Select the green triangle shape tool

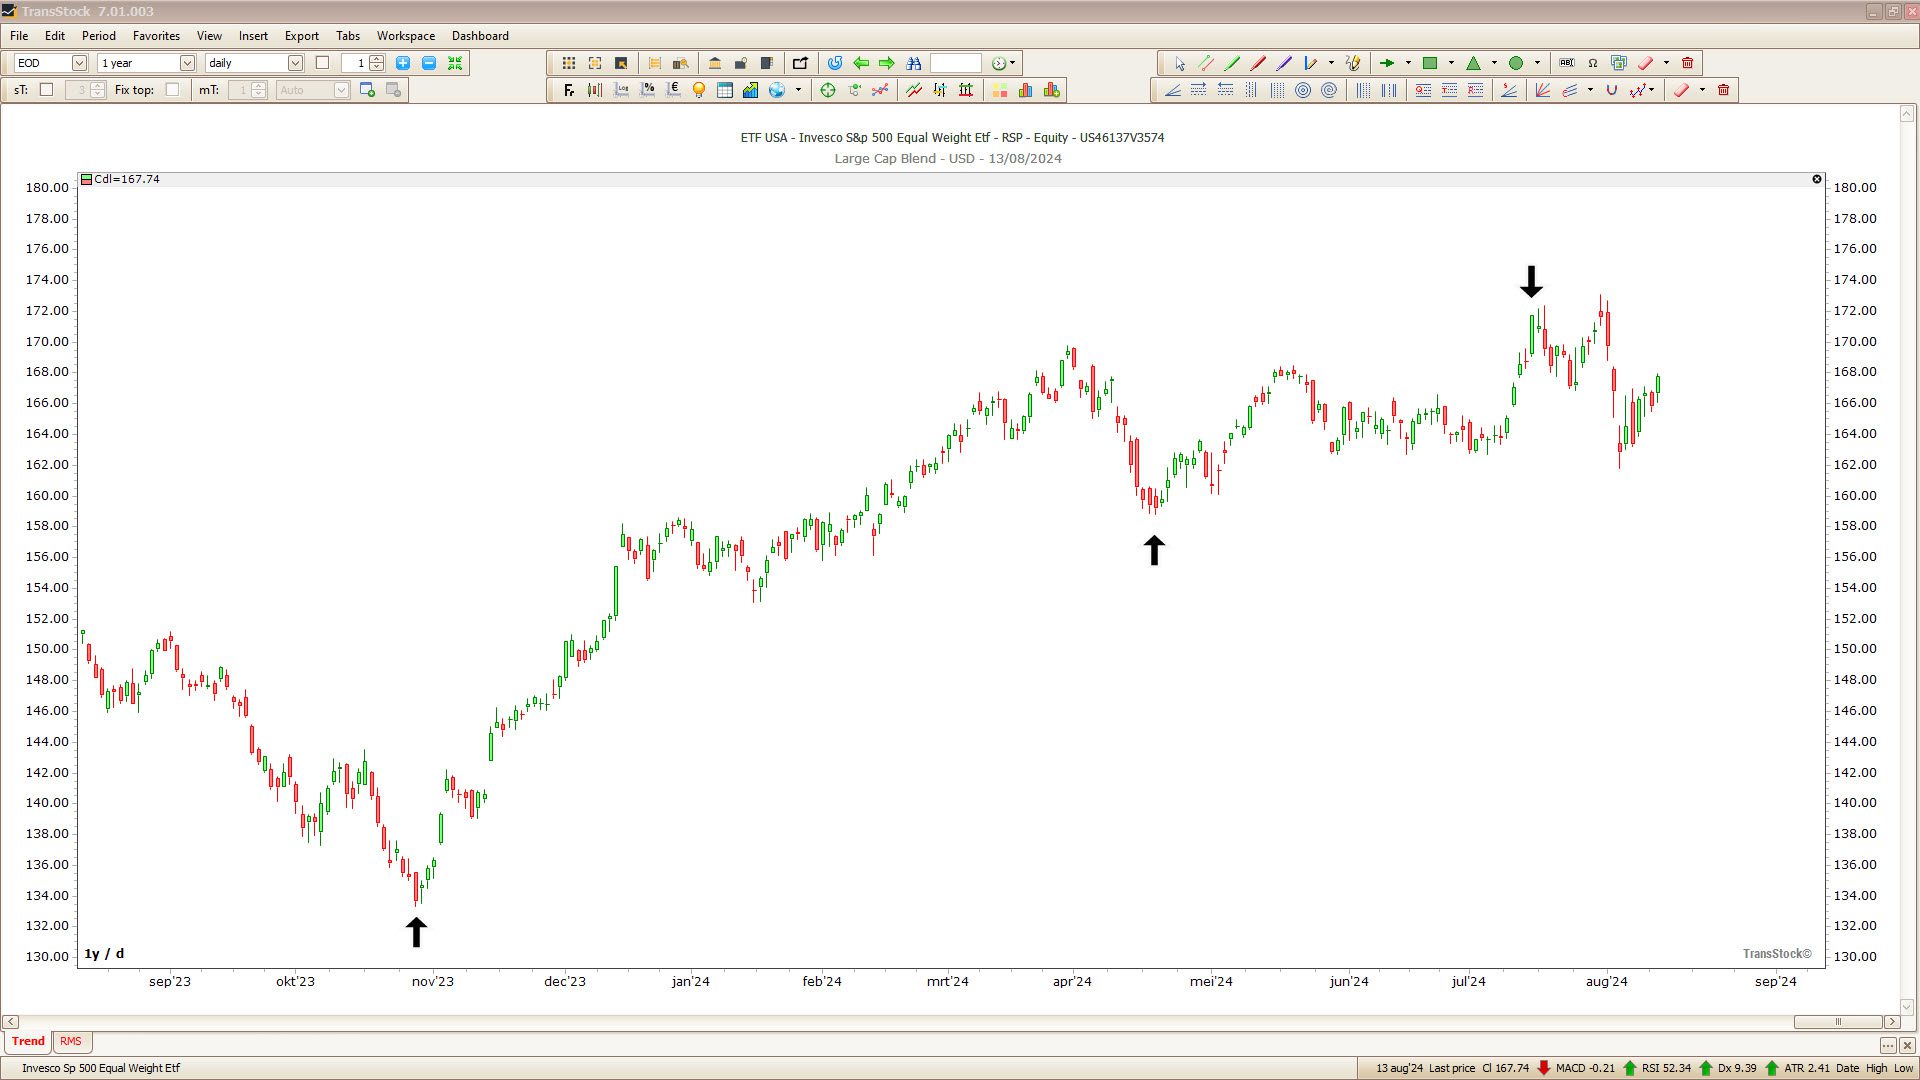pos(1473,63)
